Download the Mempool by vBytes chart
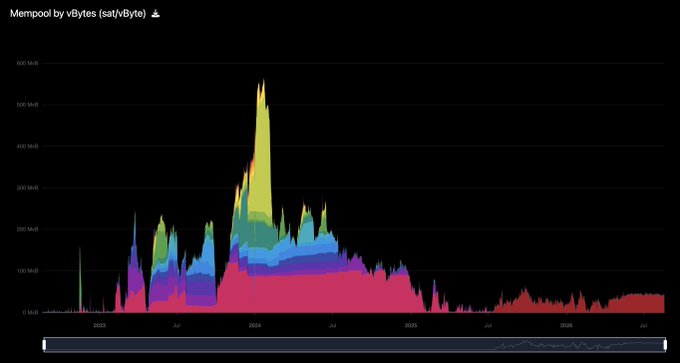The image size is (680, 363). (x=156, y=13)
